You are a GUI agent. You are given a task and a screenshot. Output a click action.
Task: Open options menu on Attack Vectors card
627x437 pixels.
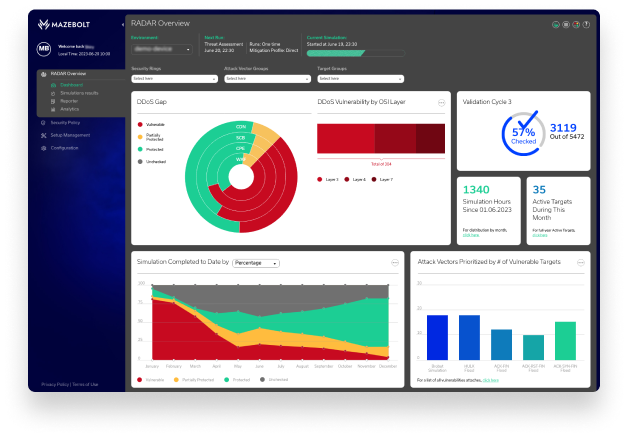(582, 262)
